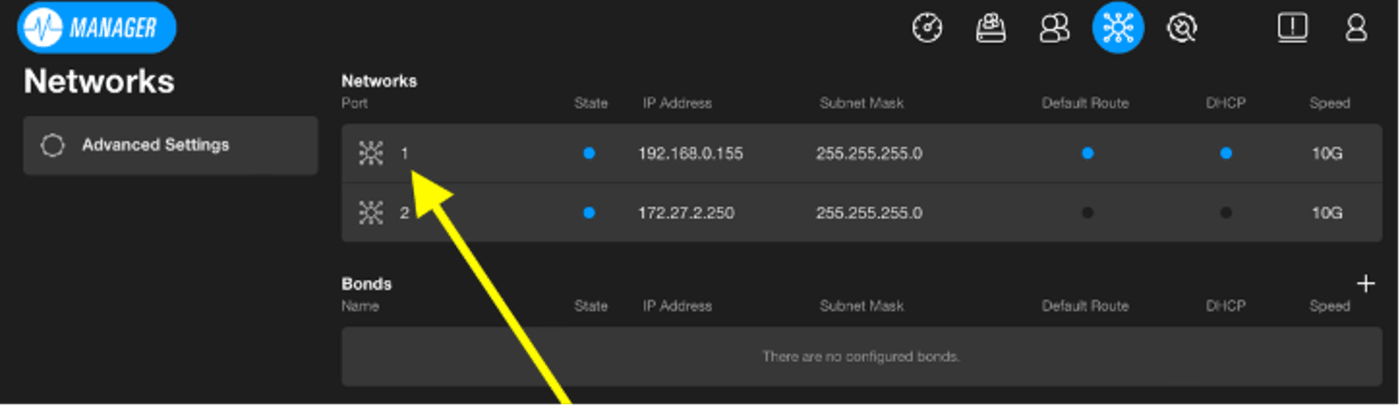Click the Manager logo
Viewport: 1400px width, 406px height.
pos(97,28)
